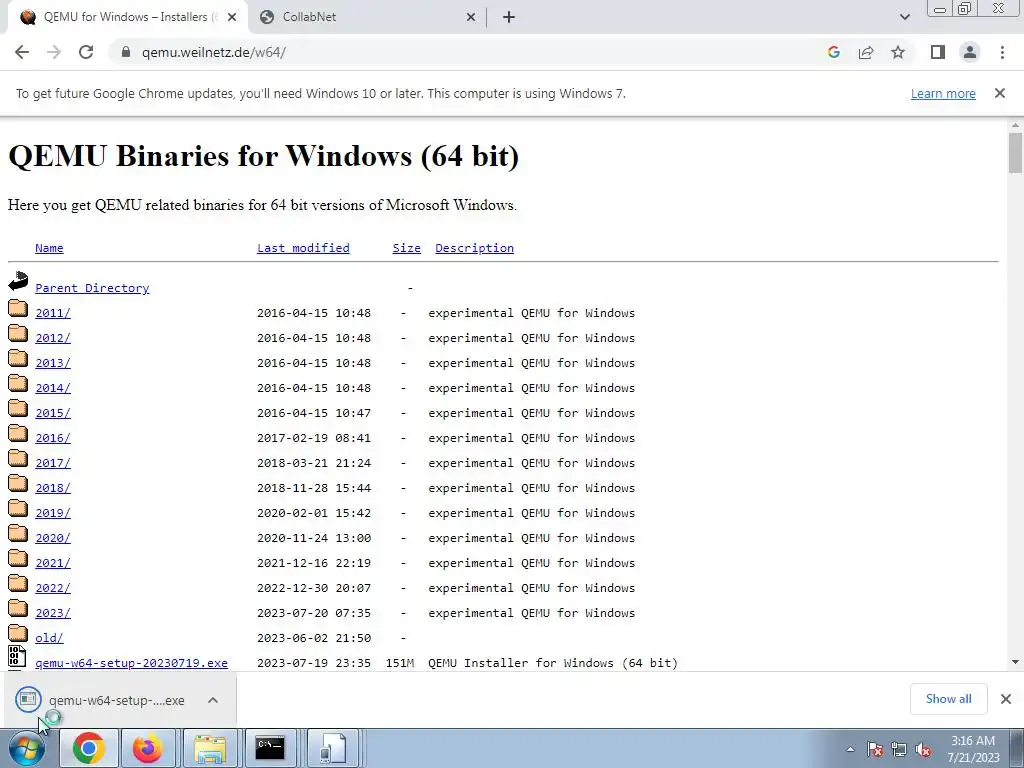Open the taskbar clock showing 3:16 AM
Viewport: 1024px width, 768px height.
pyautogui.click(x=973, y=749)
